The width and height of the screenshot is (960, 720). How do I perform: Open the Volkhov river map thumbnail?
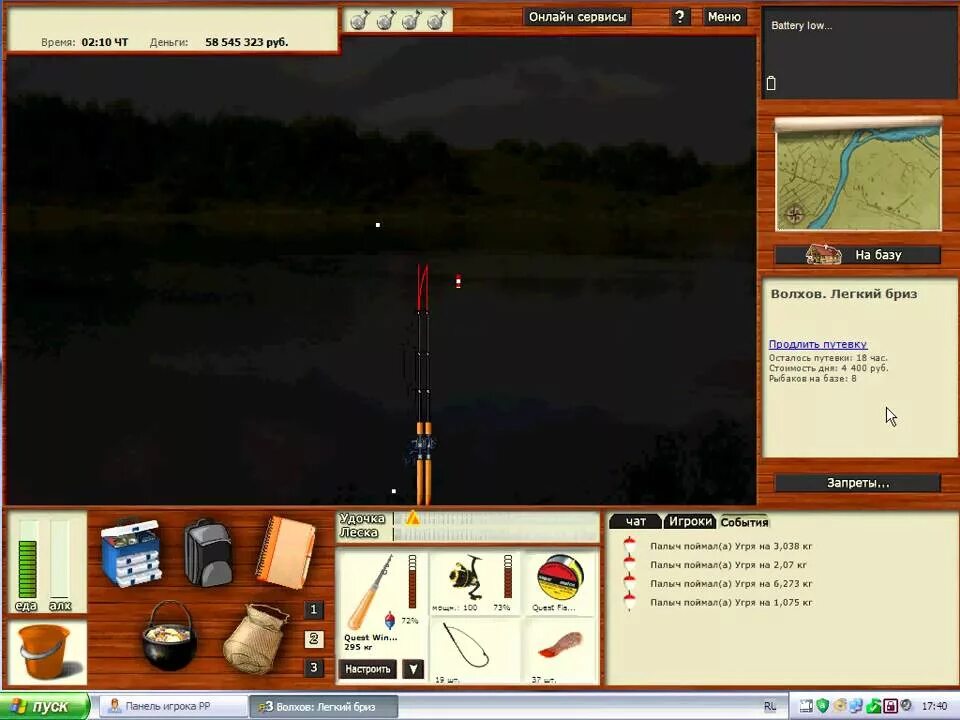click(x=858, y=174)
